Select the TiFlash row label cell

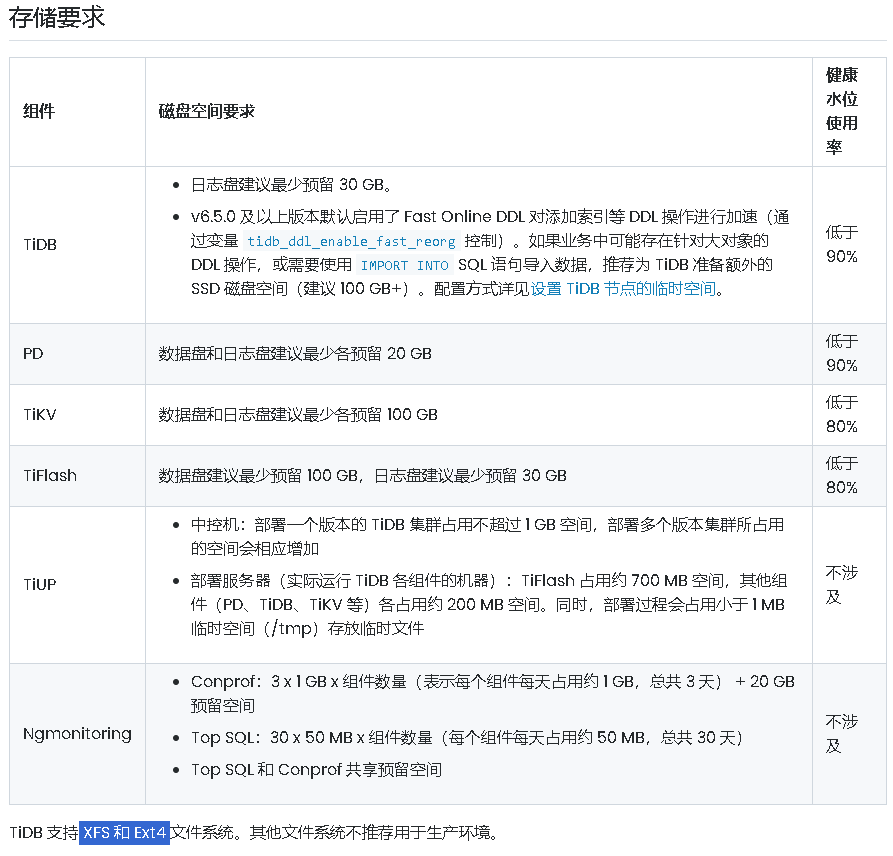[x=49, y=476]
